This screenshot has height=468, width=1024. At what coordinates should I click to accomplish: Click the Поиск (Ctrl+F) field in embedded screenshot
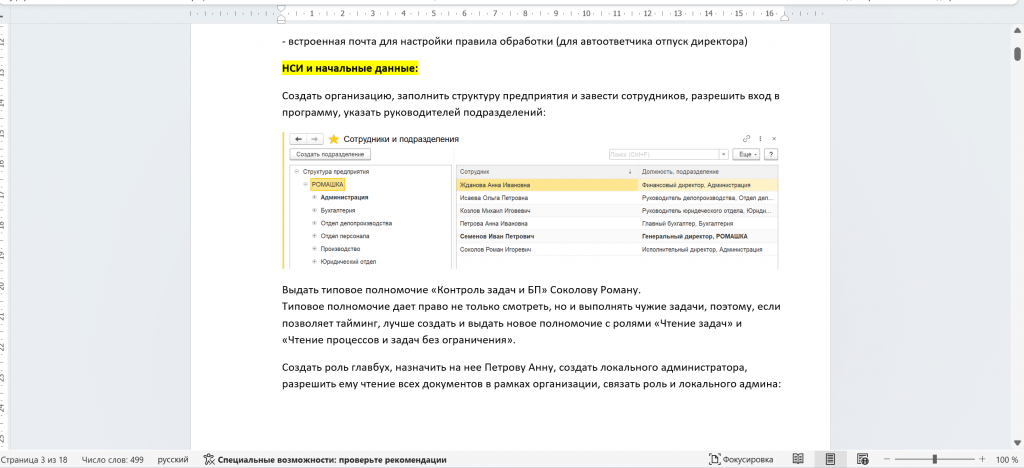click(x=664, y=155)
